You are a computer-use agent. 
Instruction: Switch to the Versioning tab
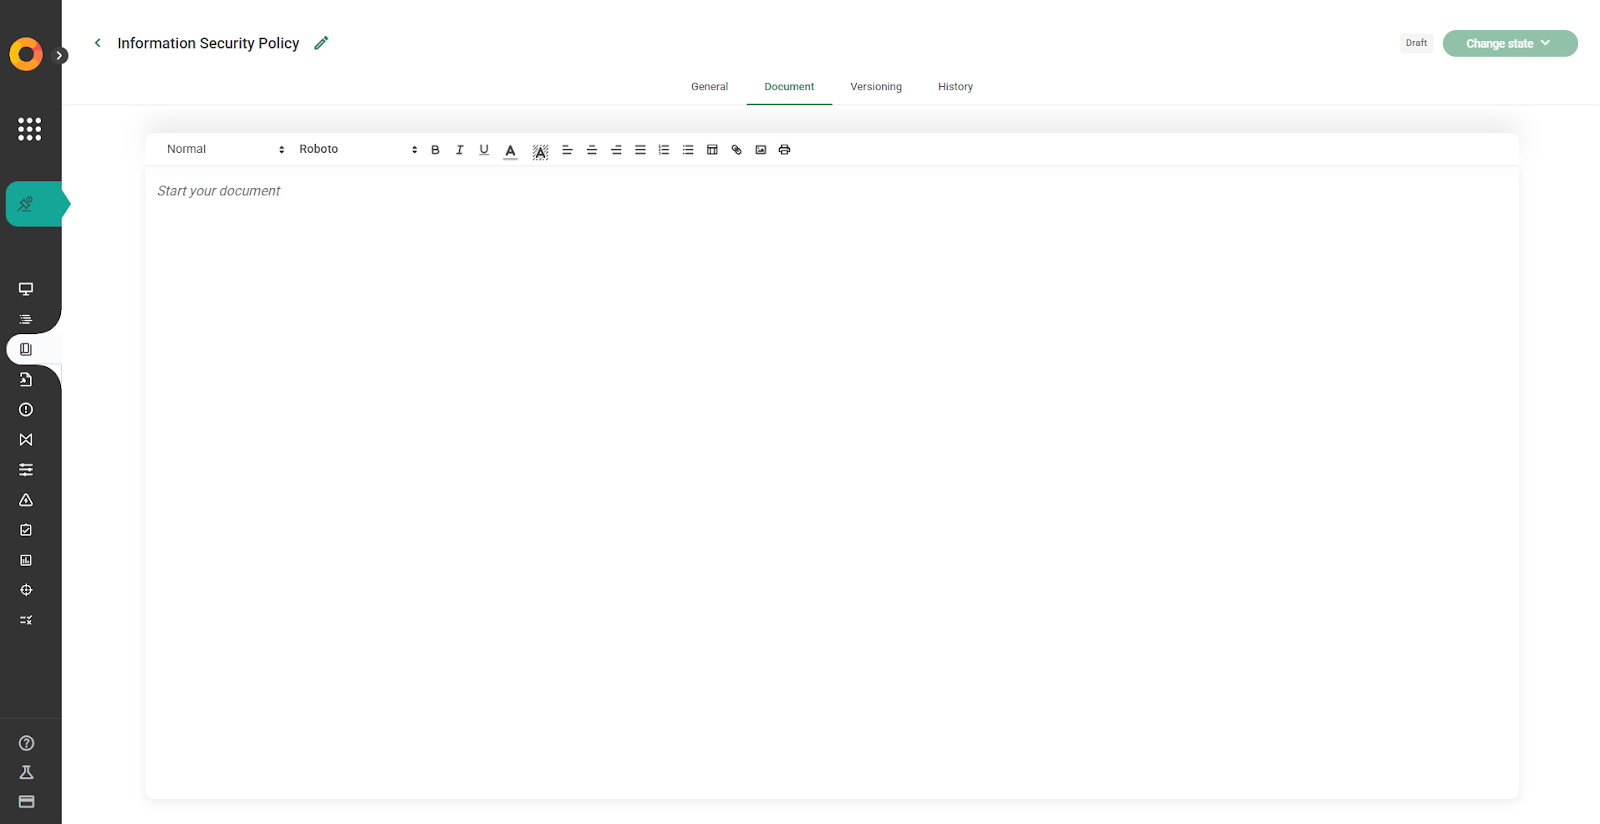[x=875, y=87]
